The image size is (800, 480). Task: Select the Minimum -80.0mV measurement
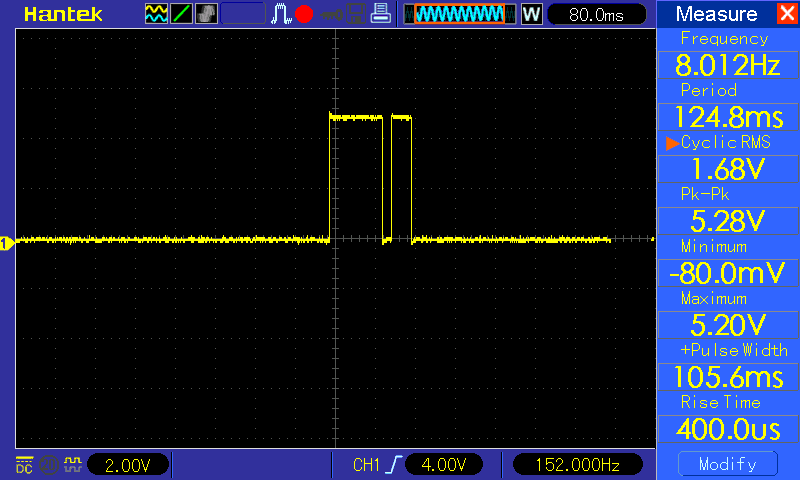(x=728, y=273)
